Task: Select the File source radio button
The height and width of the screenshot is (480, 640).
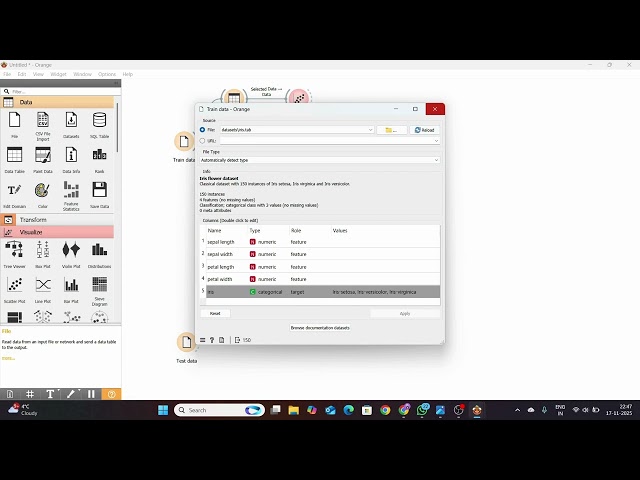Action: tap(202, 130)
